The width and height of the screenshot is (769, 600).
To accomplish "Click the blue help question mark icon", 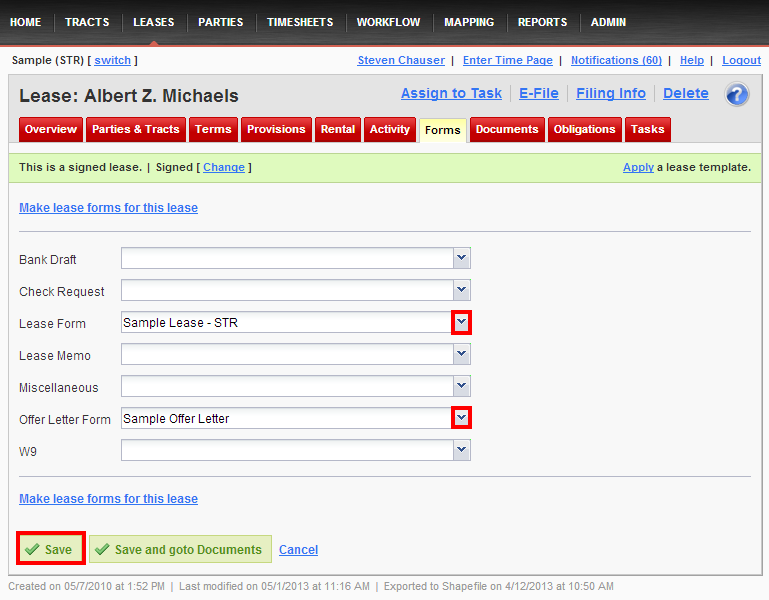I will 737,95.
